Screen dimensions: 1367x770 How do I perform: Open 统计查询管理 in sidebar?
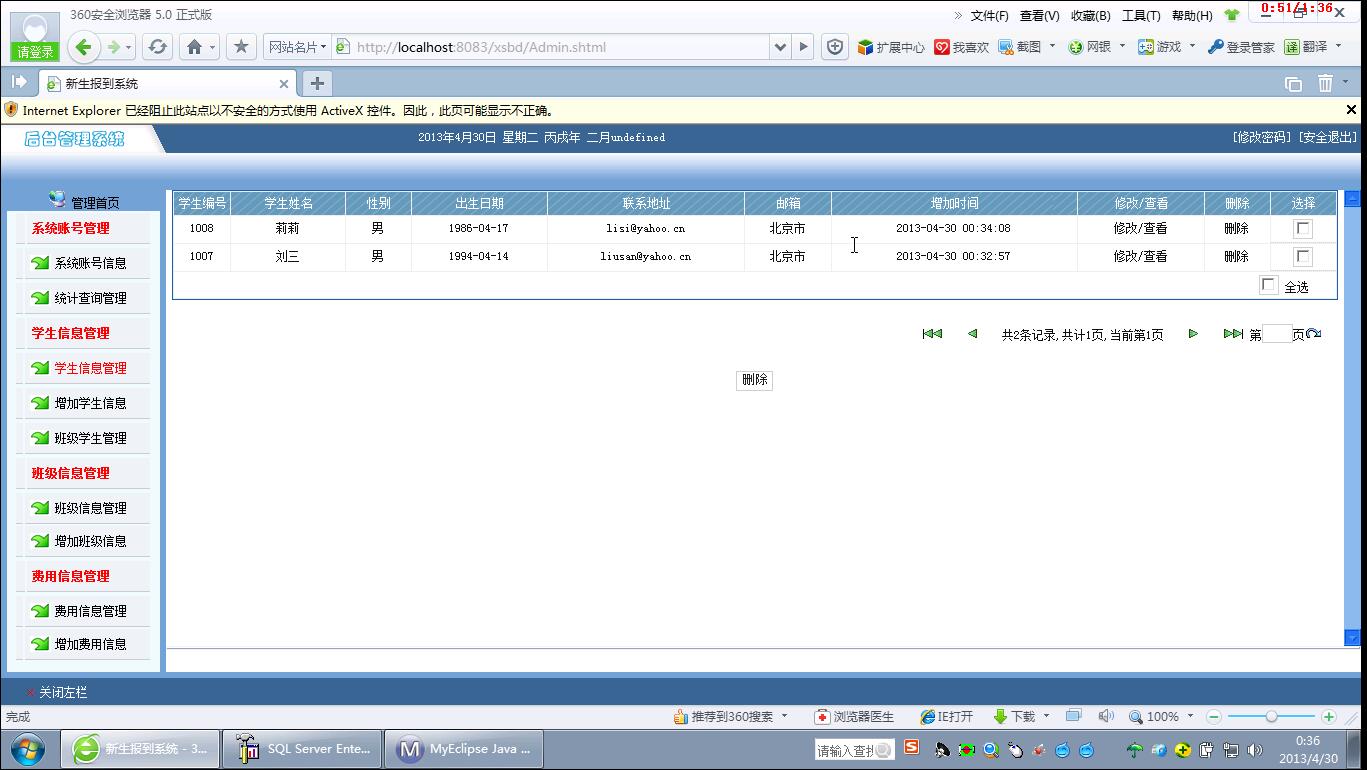90,298
